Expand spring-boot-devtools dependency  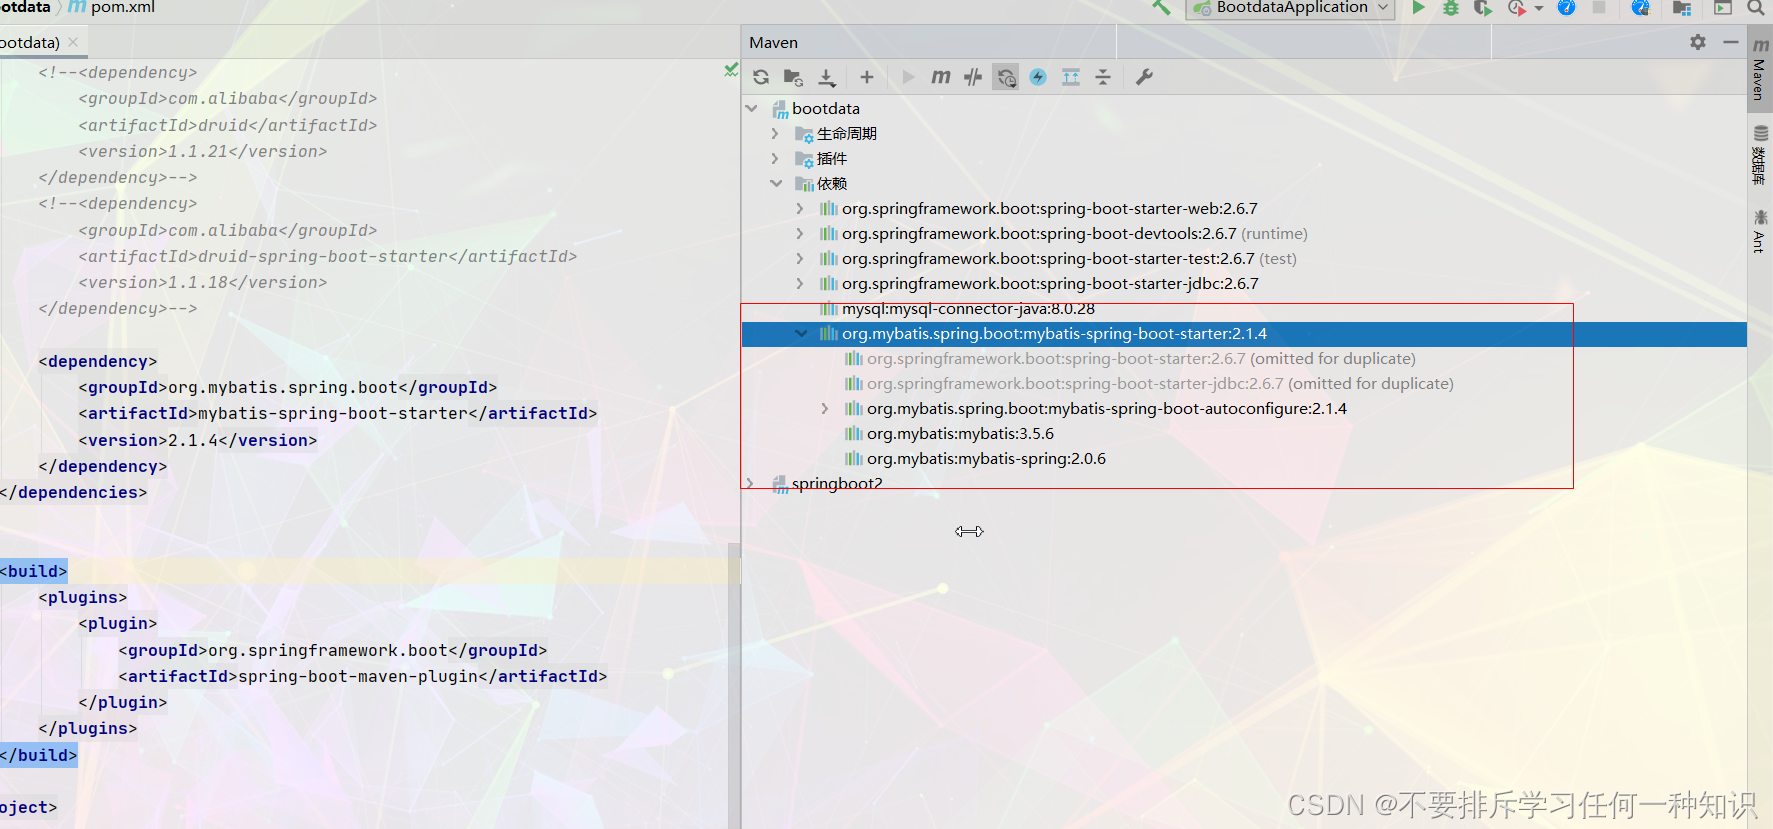point(799,233)
